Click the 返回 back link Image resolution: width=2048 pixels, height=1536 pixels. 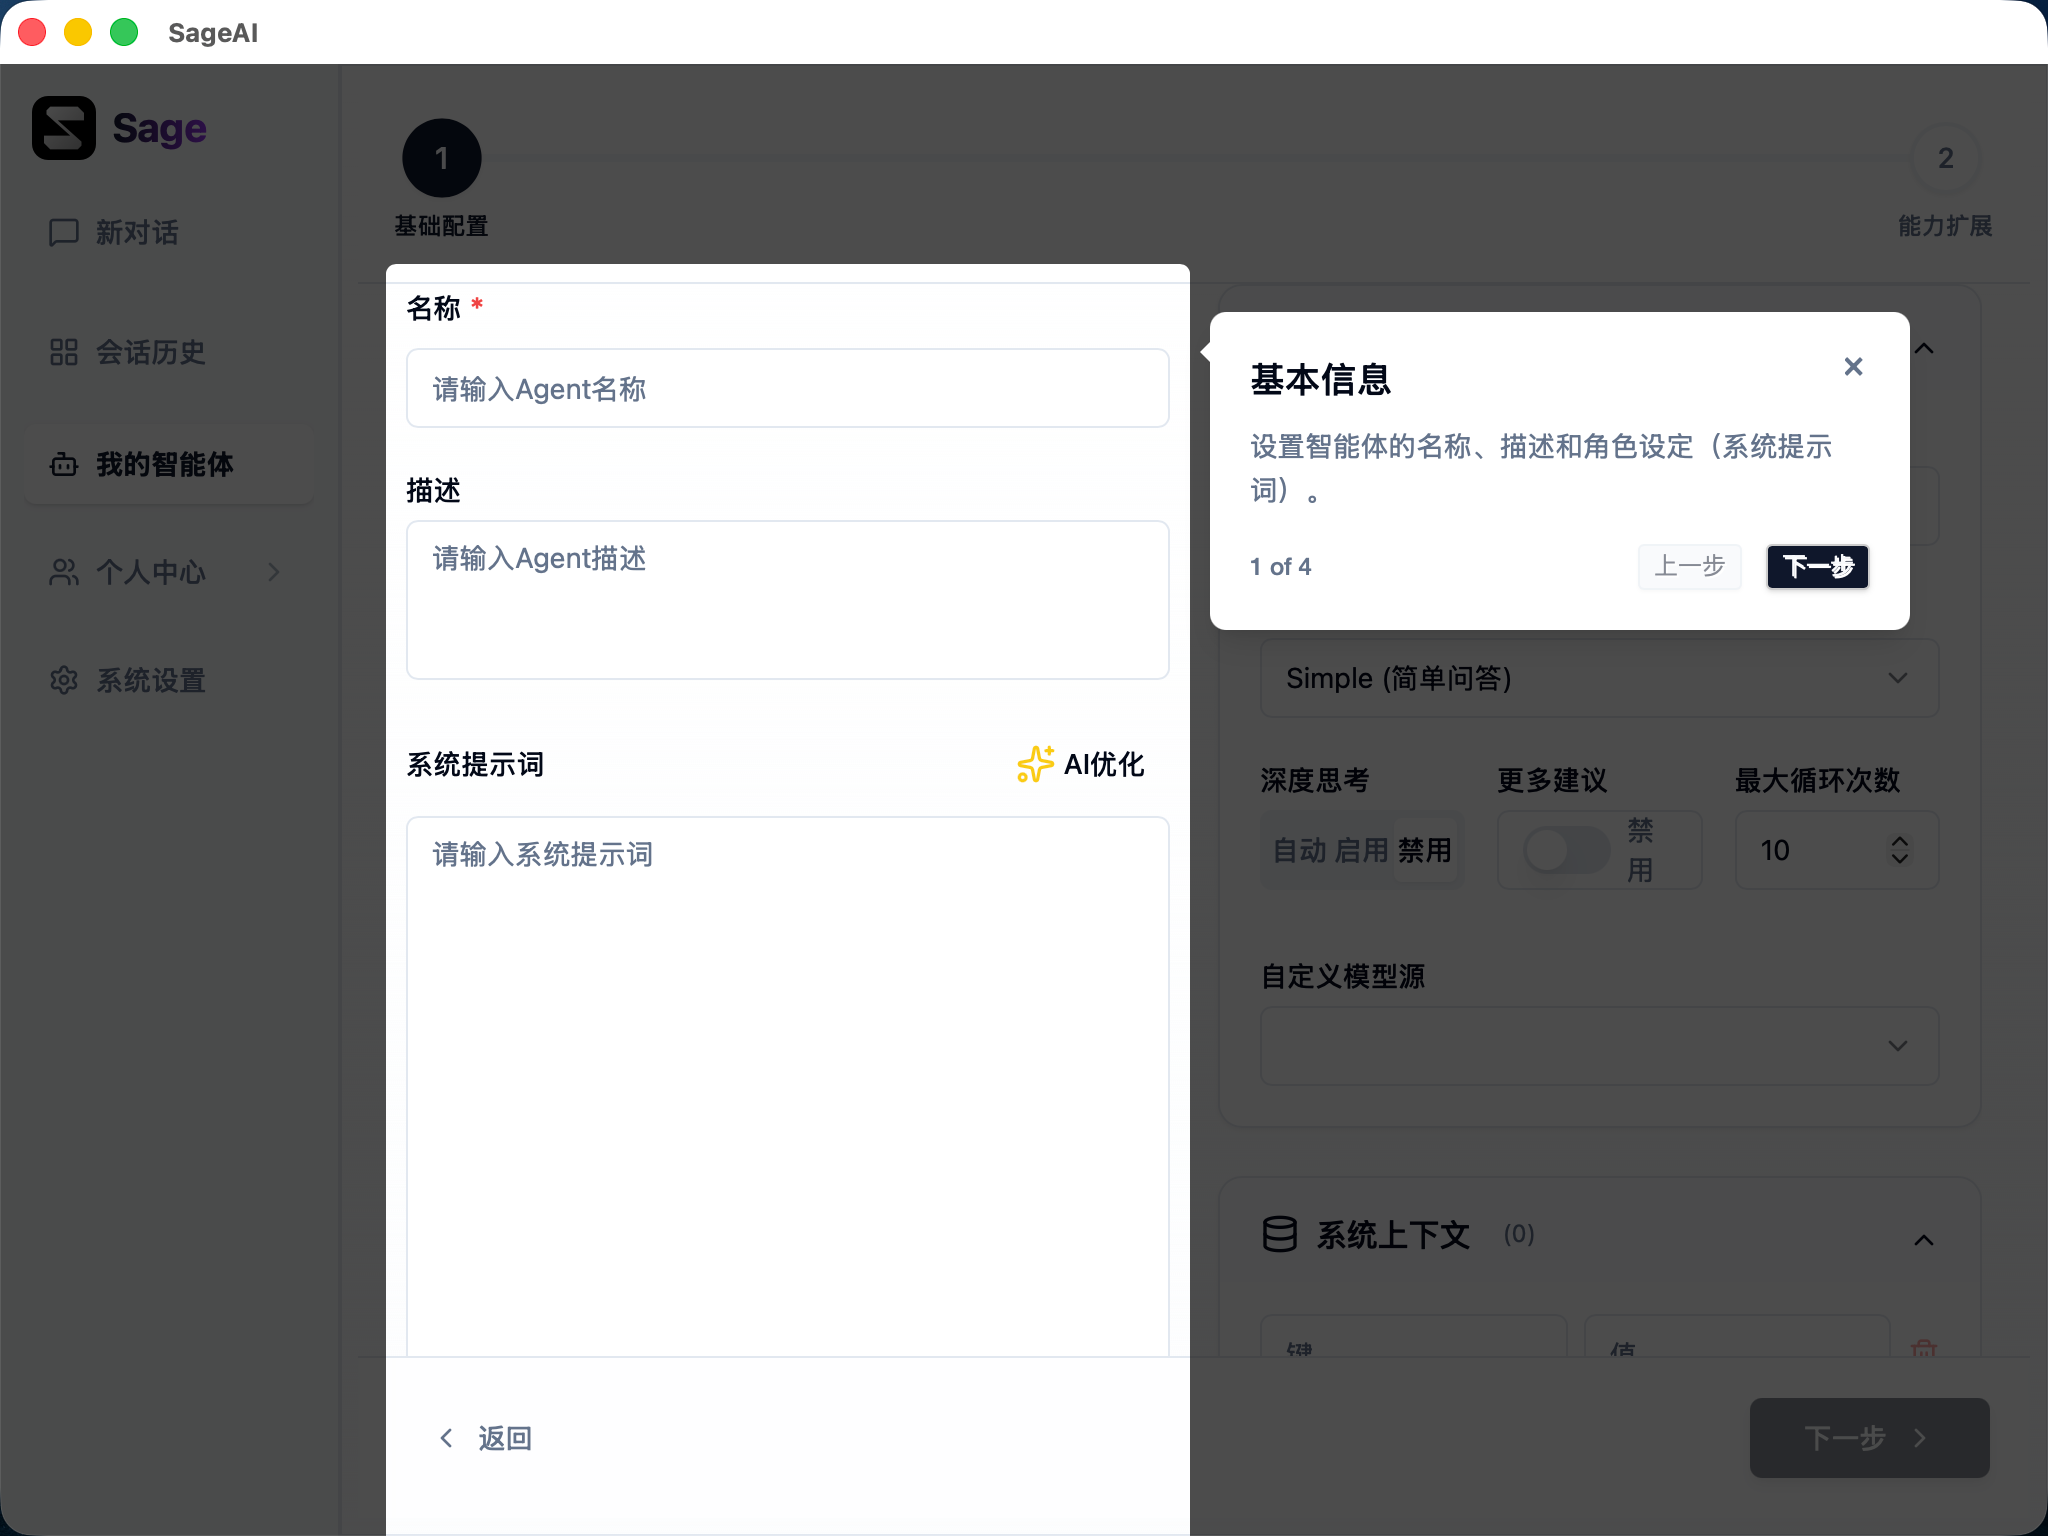487,1438
